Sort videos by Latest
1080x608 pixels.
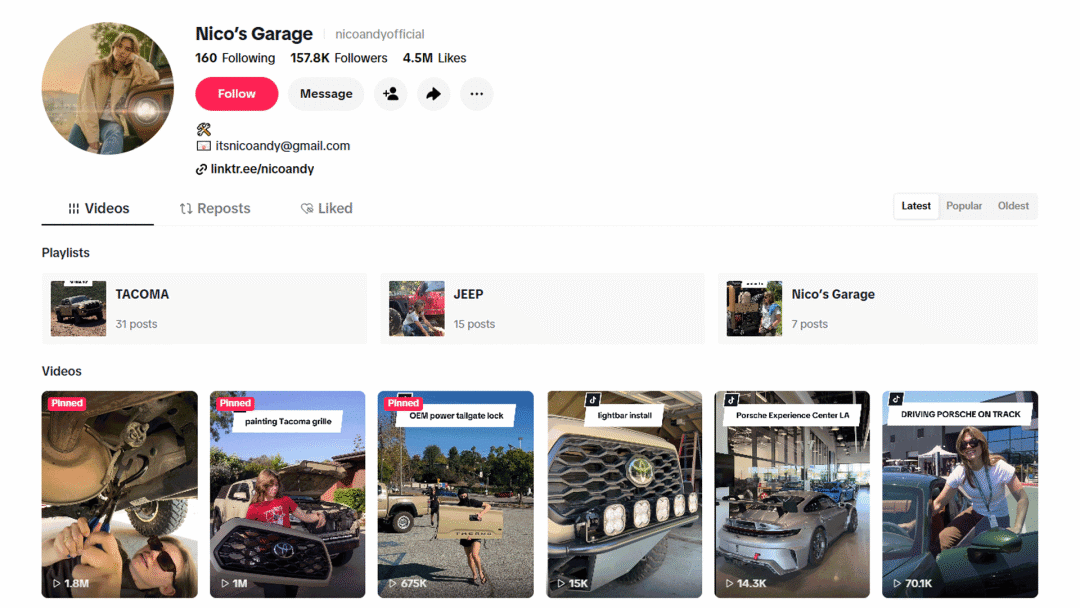pos(916,206)
